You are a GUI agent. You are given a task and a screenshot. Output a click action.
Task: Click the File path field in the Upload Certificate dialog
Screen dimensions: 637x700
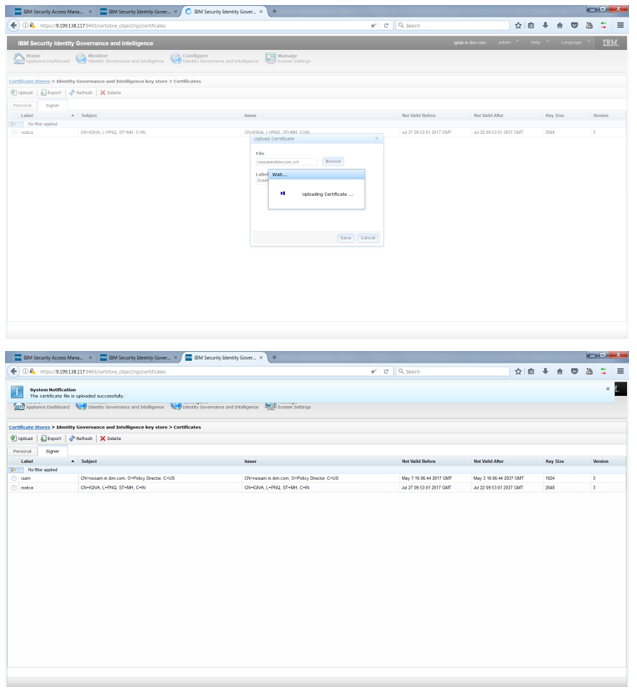point(289,163)
